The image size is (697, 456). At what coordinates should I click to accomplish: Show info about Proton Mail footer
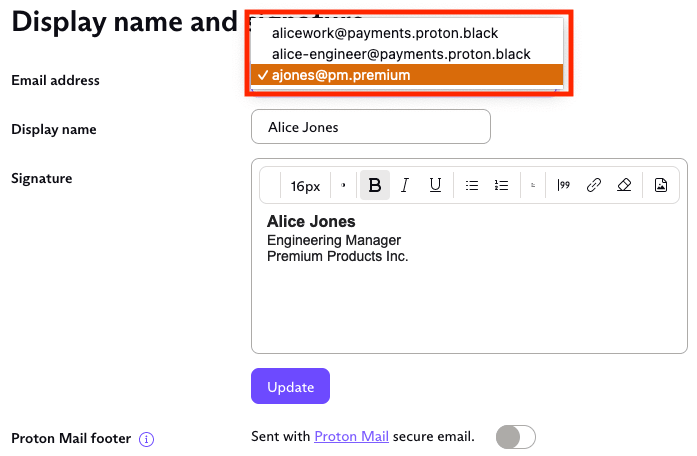click(x=146, y=439)
